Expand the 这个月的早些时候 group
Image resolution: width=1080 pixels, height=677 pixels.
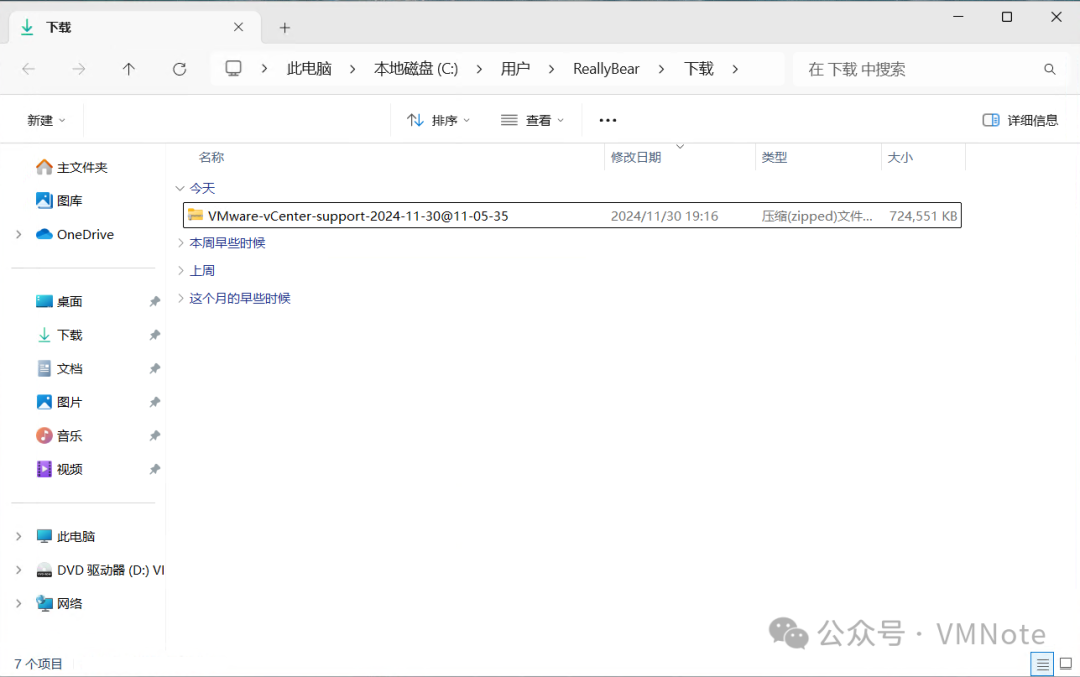180,298
